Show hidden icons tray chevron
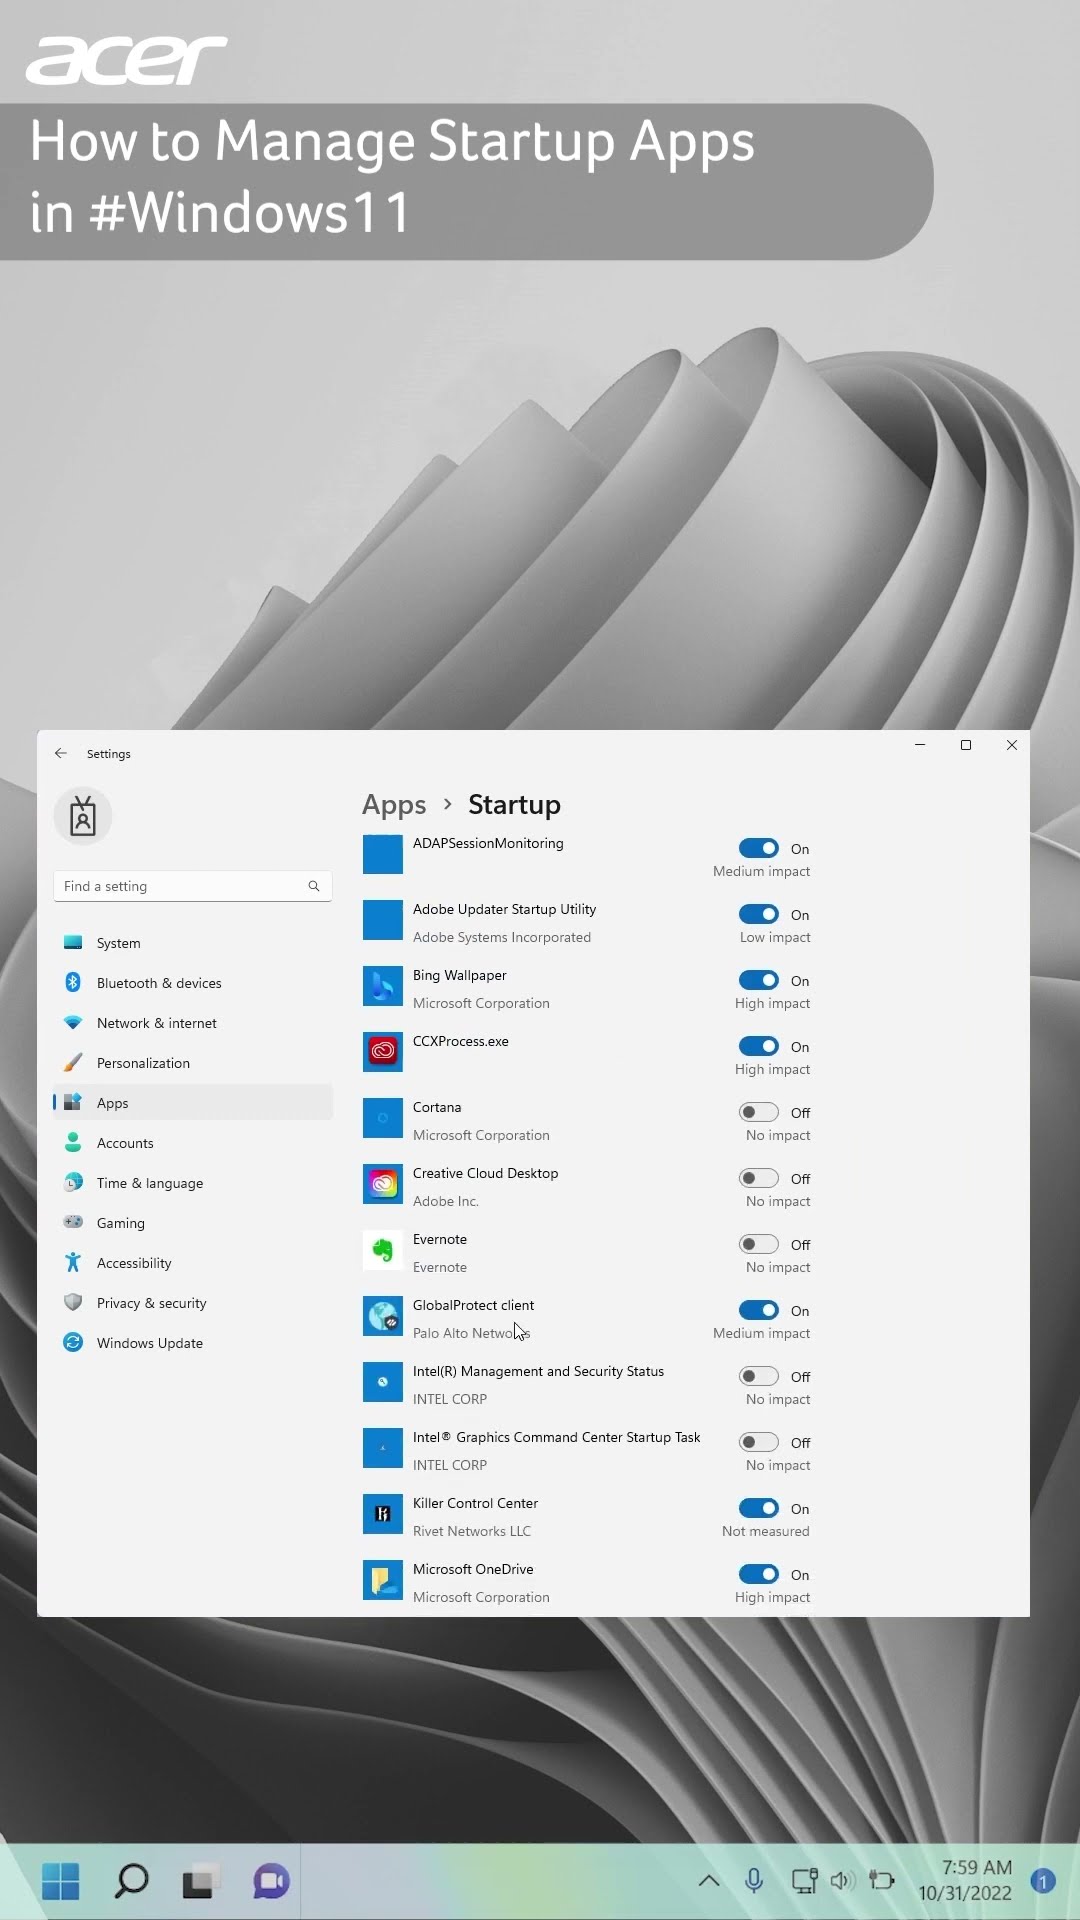 (x=709, y=1881)
